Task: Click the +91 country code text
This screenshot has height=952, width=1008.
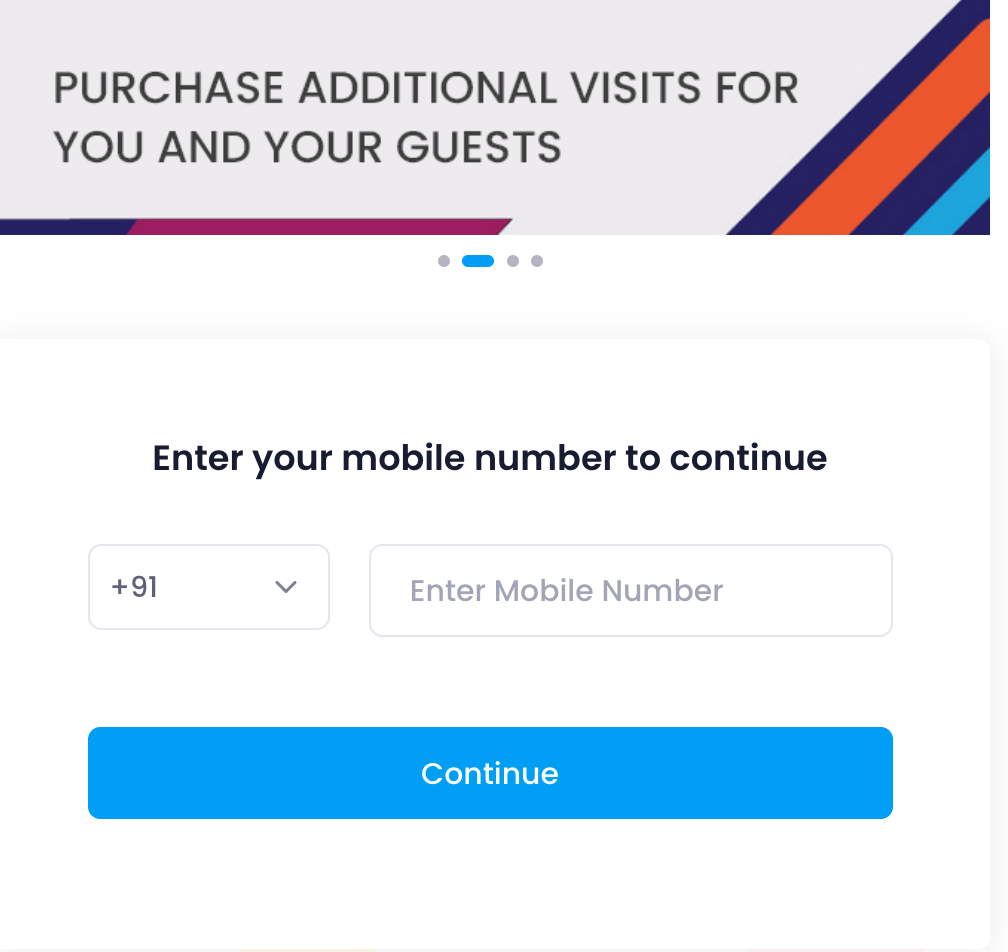Action: point(135,587)
